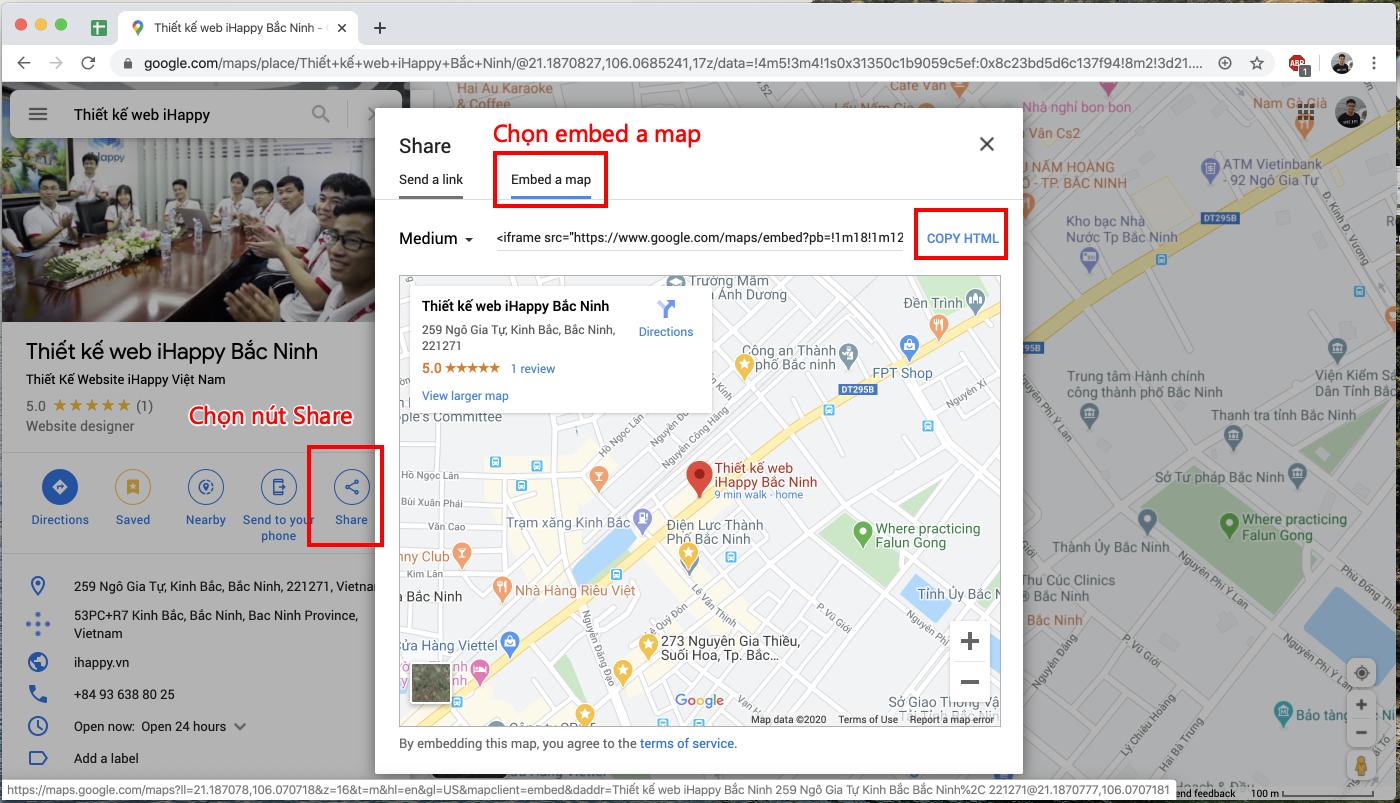Image resolution: width=1400 pixels, height=803 pixels.
Task: Open the Pegman Street View icon
Action: pos(1361,766)
